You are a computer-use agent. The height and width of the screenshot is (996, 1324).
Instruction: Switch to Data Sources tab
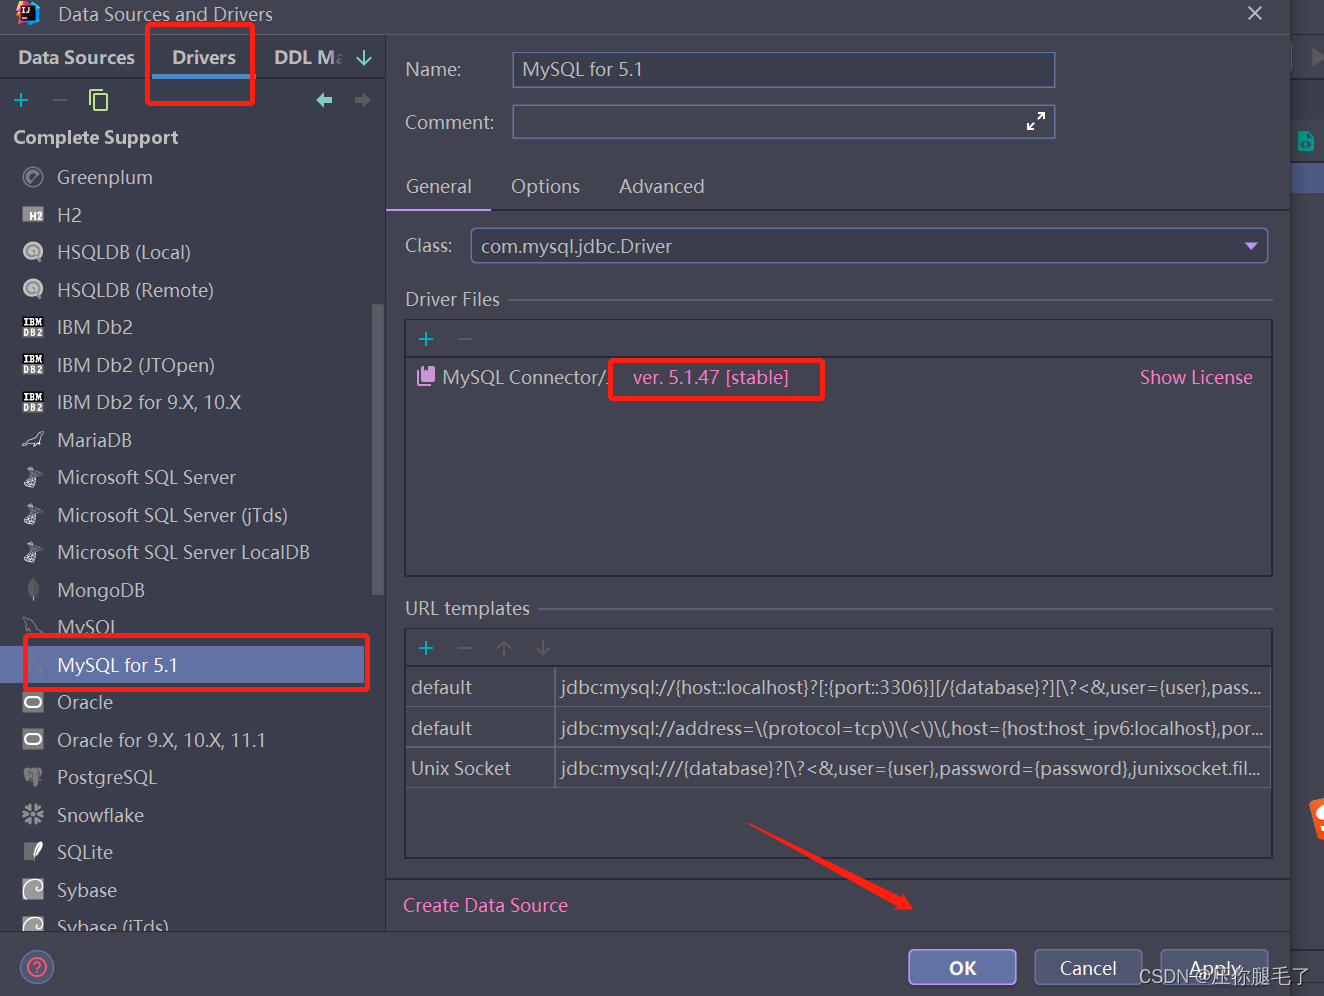76,57
